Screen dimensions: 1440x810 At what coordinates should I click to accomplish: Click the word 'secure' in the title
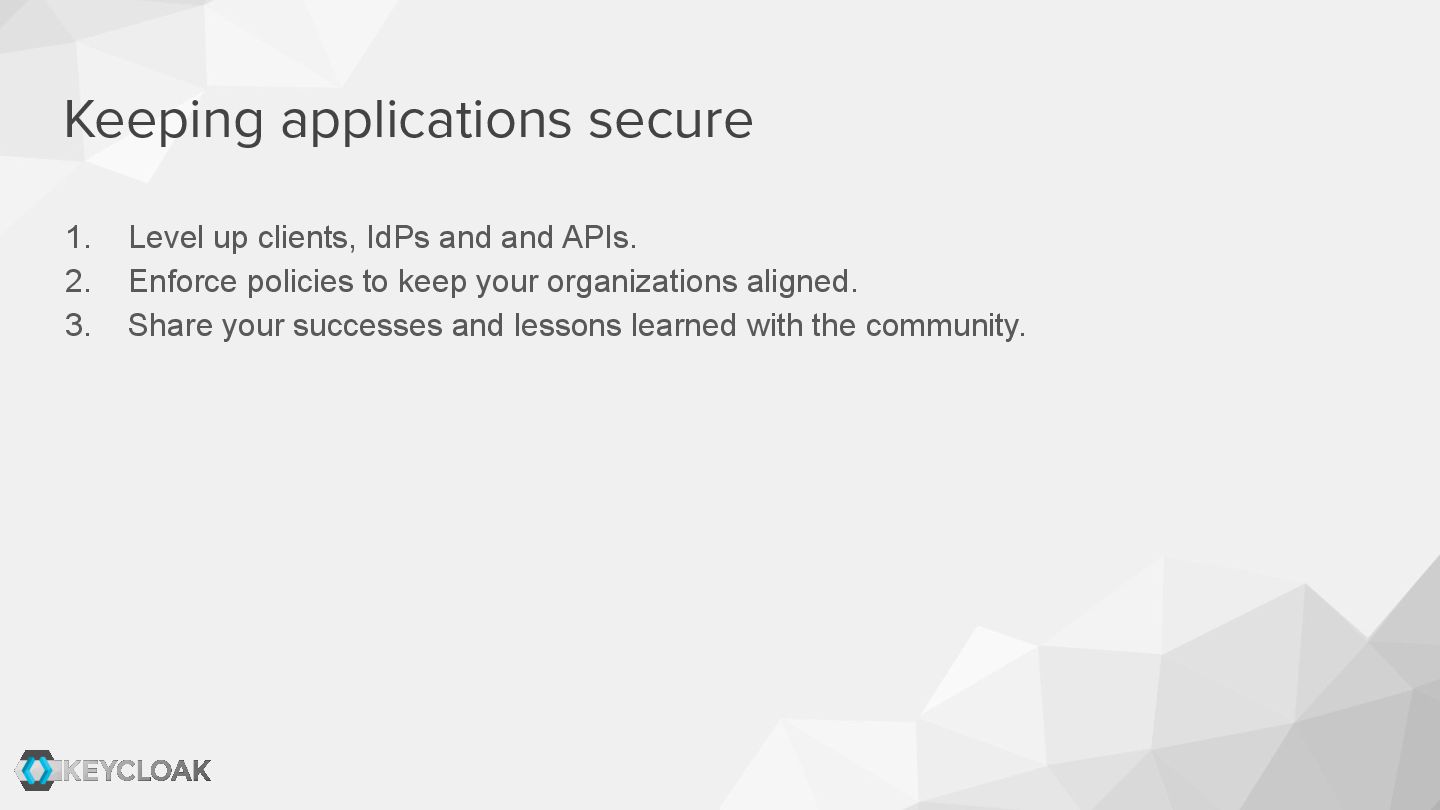tap(670, 120)
